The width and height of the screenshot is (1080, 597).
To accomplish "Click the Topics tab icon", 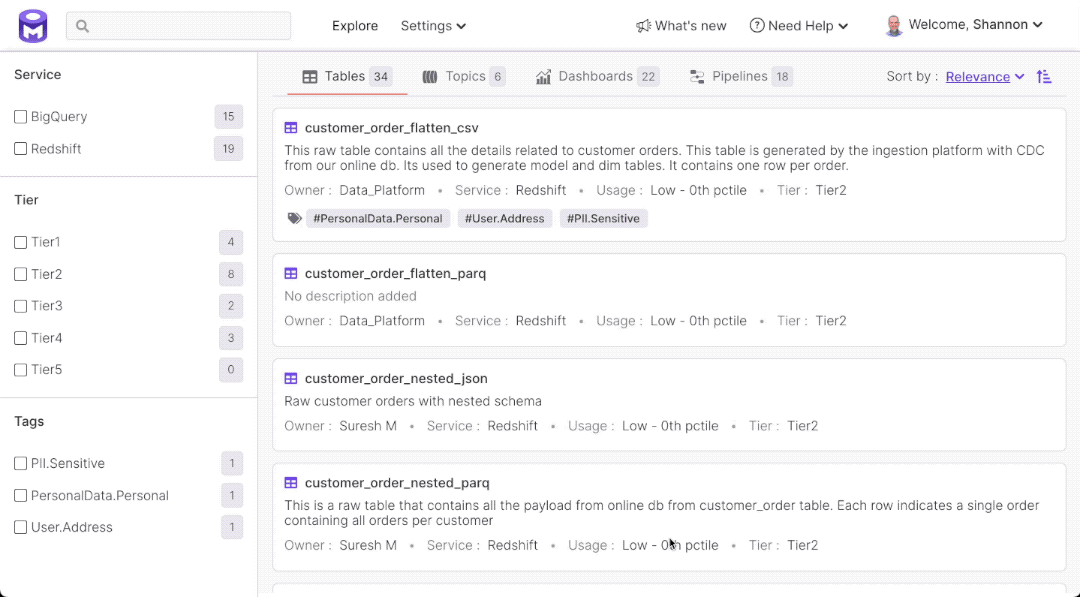I will coord(430,75).
